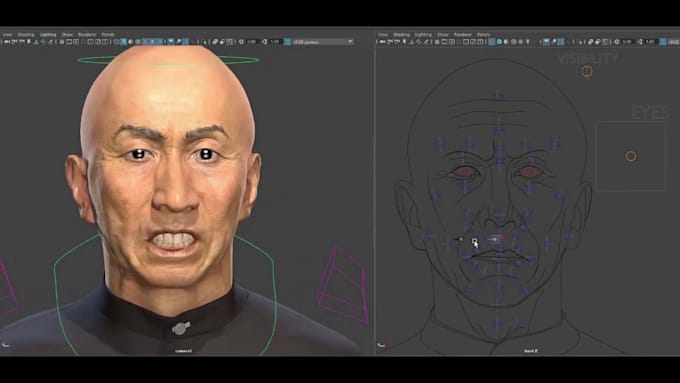This screenshot has width=680, height=383.
Task: Open the Panels menu in the right viewport
Action: click(x=484, y=34)
